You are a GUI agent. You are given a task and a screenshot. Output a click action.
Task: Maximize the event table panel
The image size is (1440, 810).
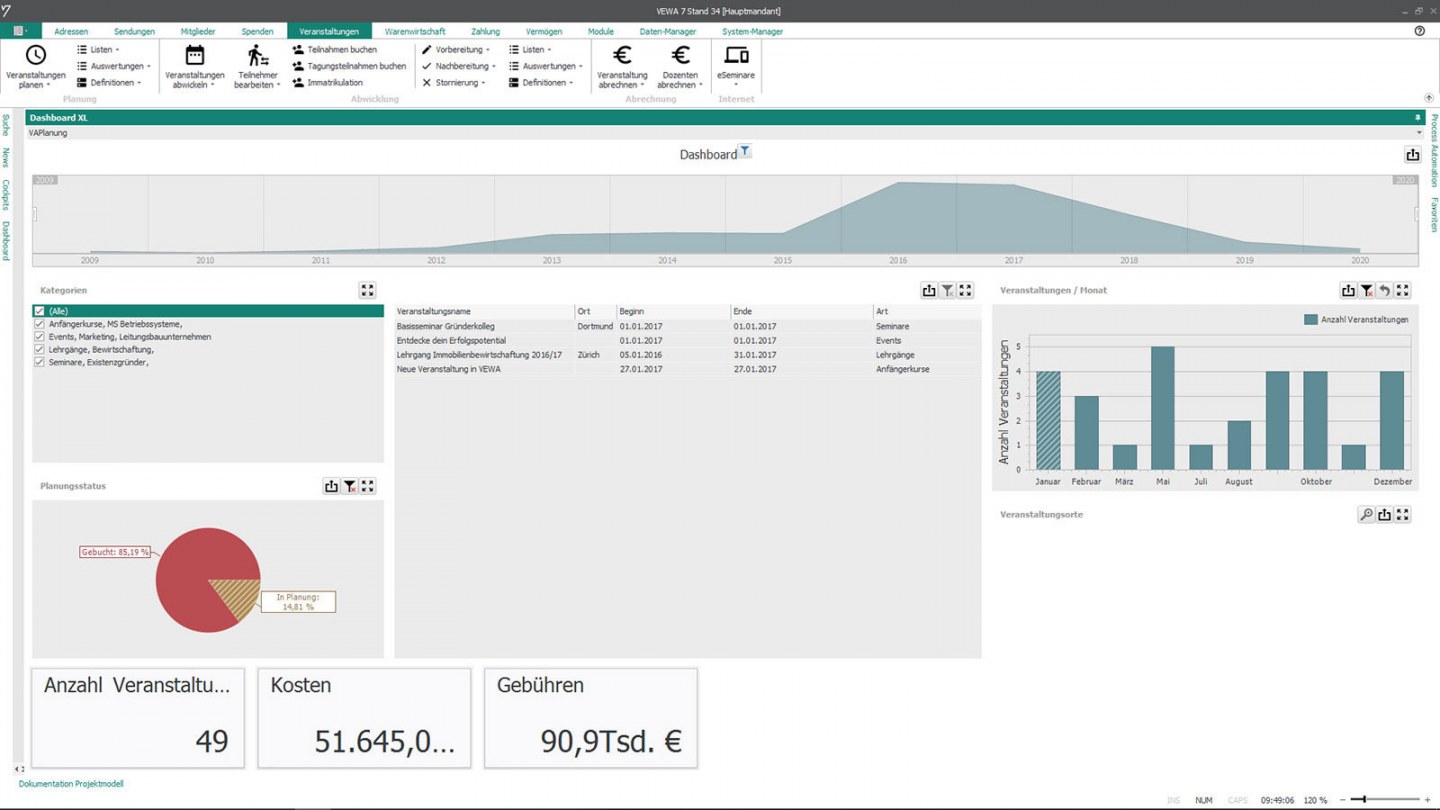(965, 290)
